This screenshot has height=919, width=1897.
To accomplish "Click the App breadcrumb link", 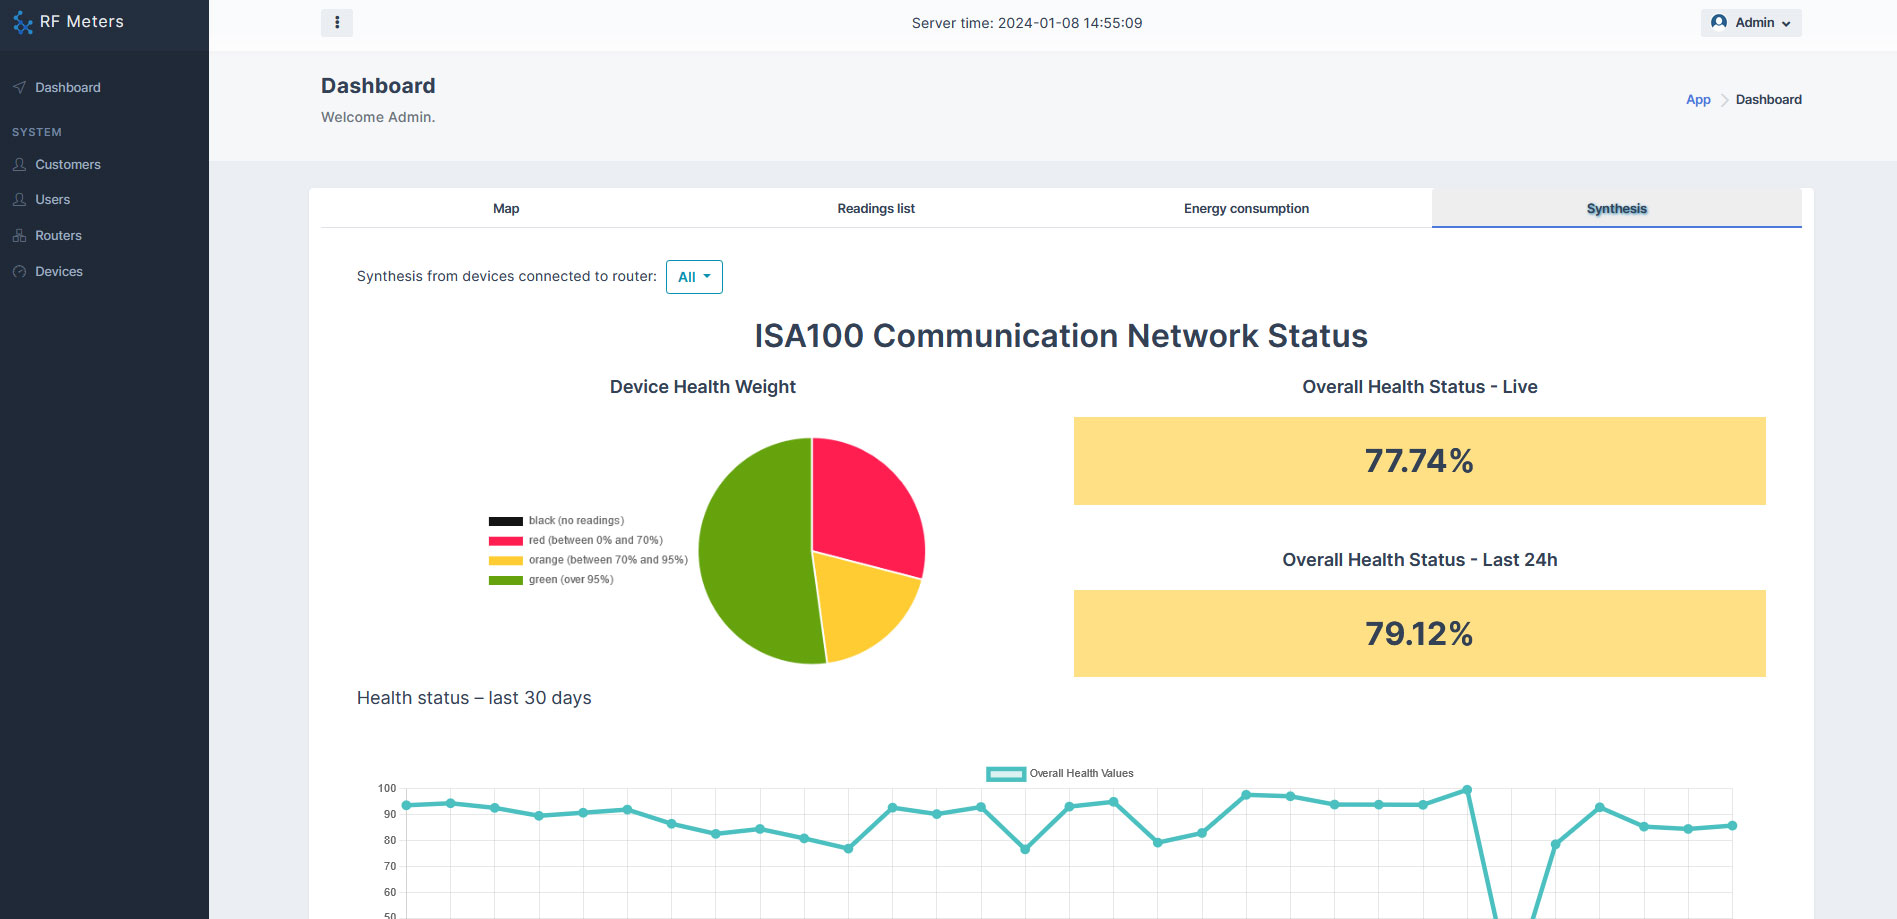I will tap(1698, 100).
